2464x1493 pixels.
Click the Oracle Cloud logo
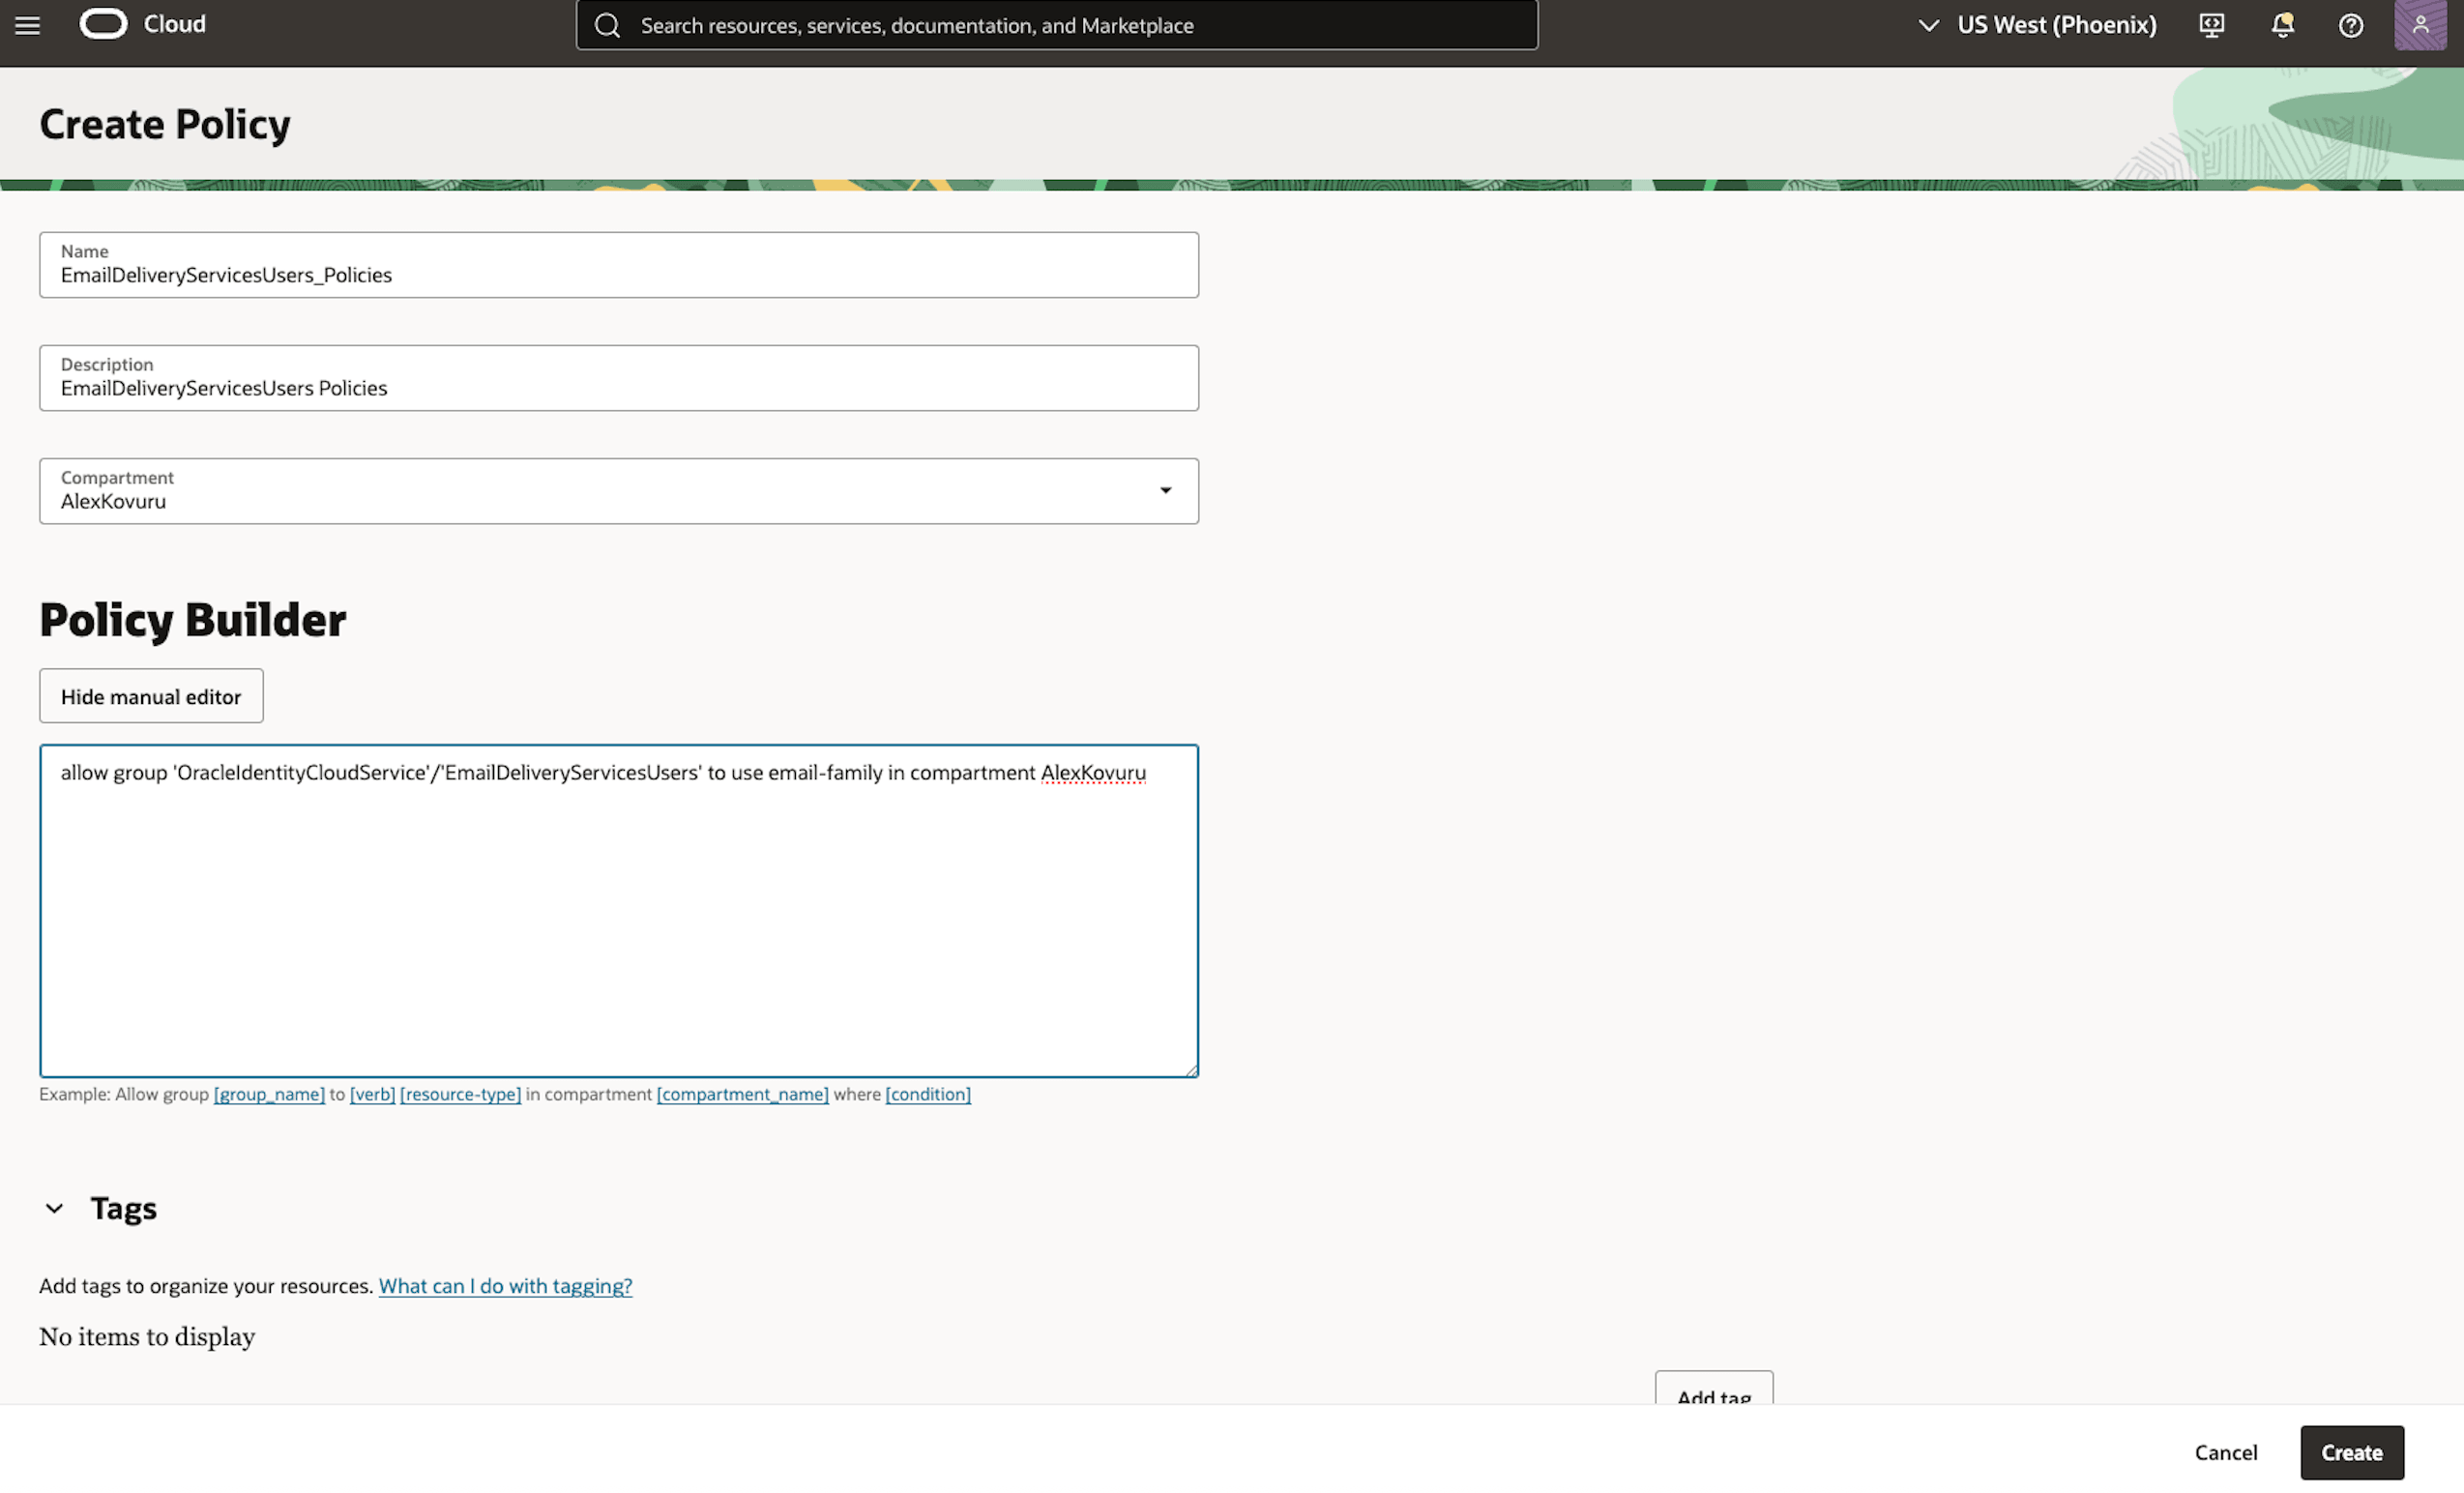click(104, 24)
